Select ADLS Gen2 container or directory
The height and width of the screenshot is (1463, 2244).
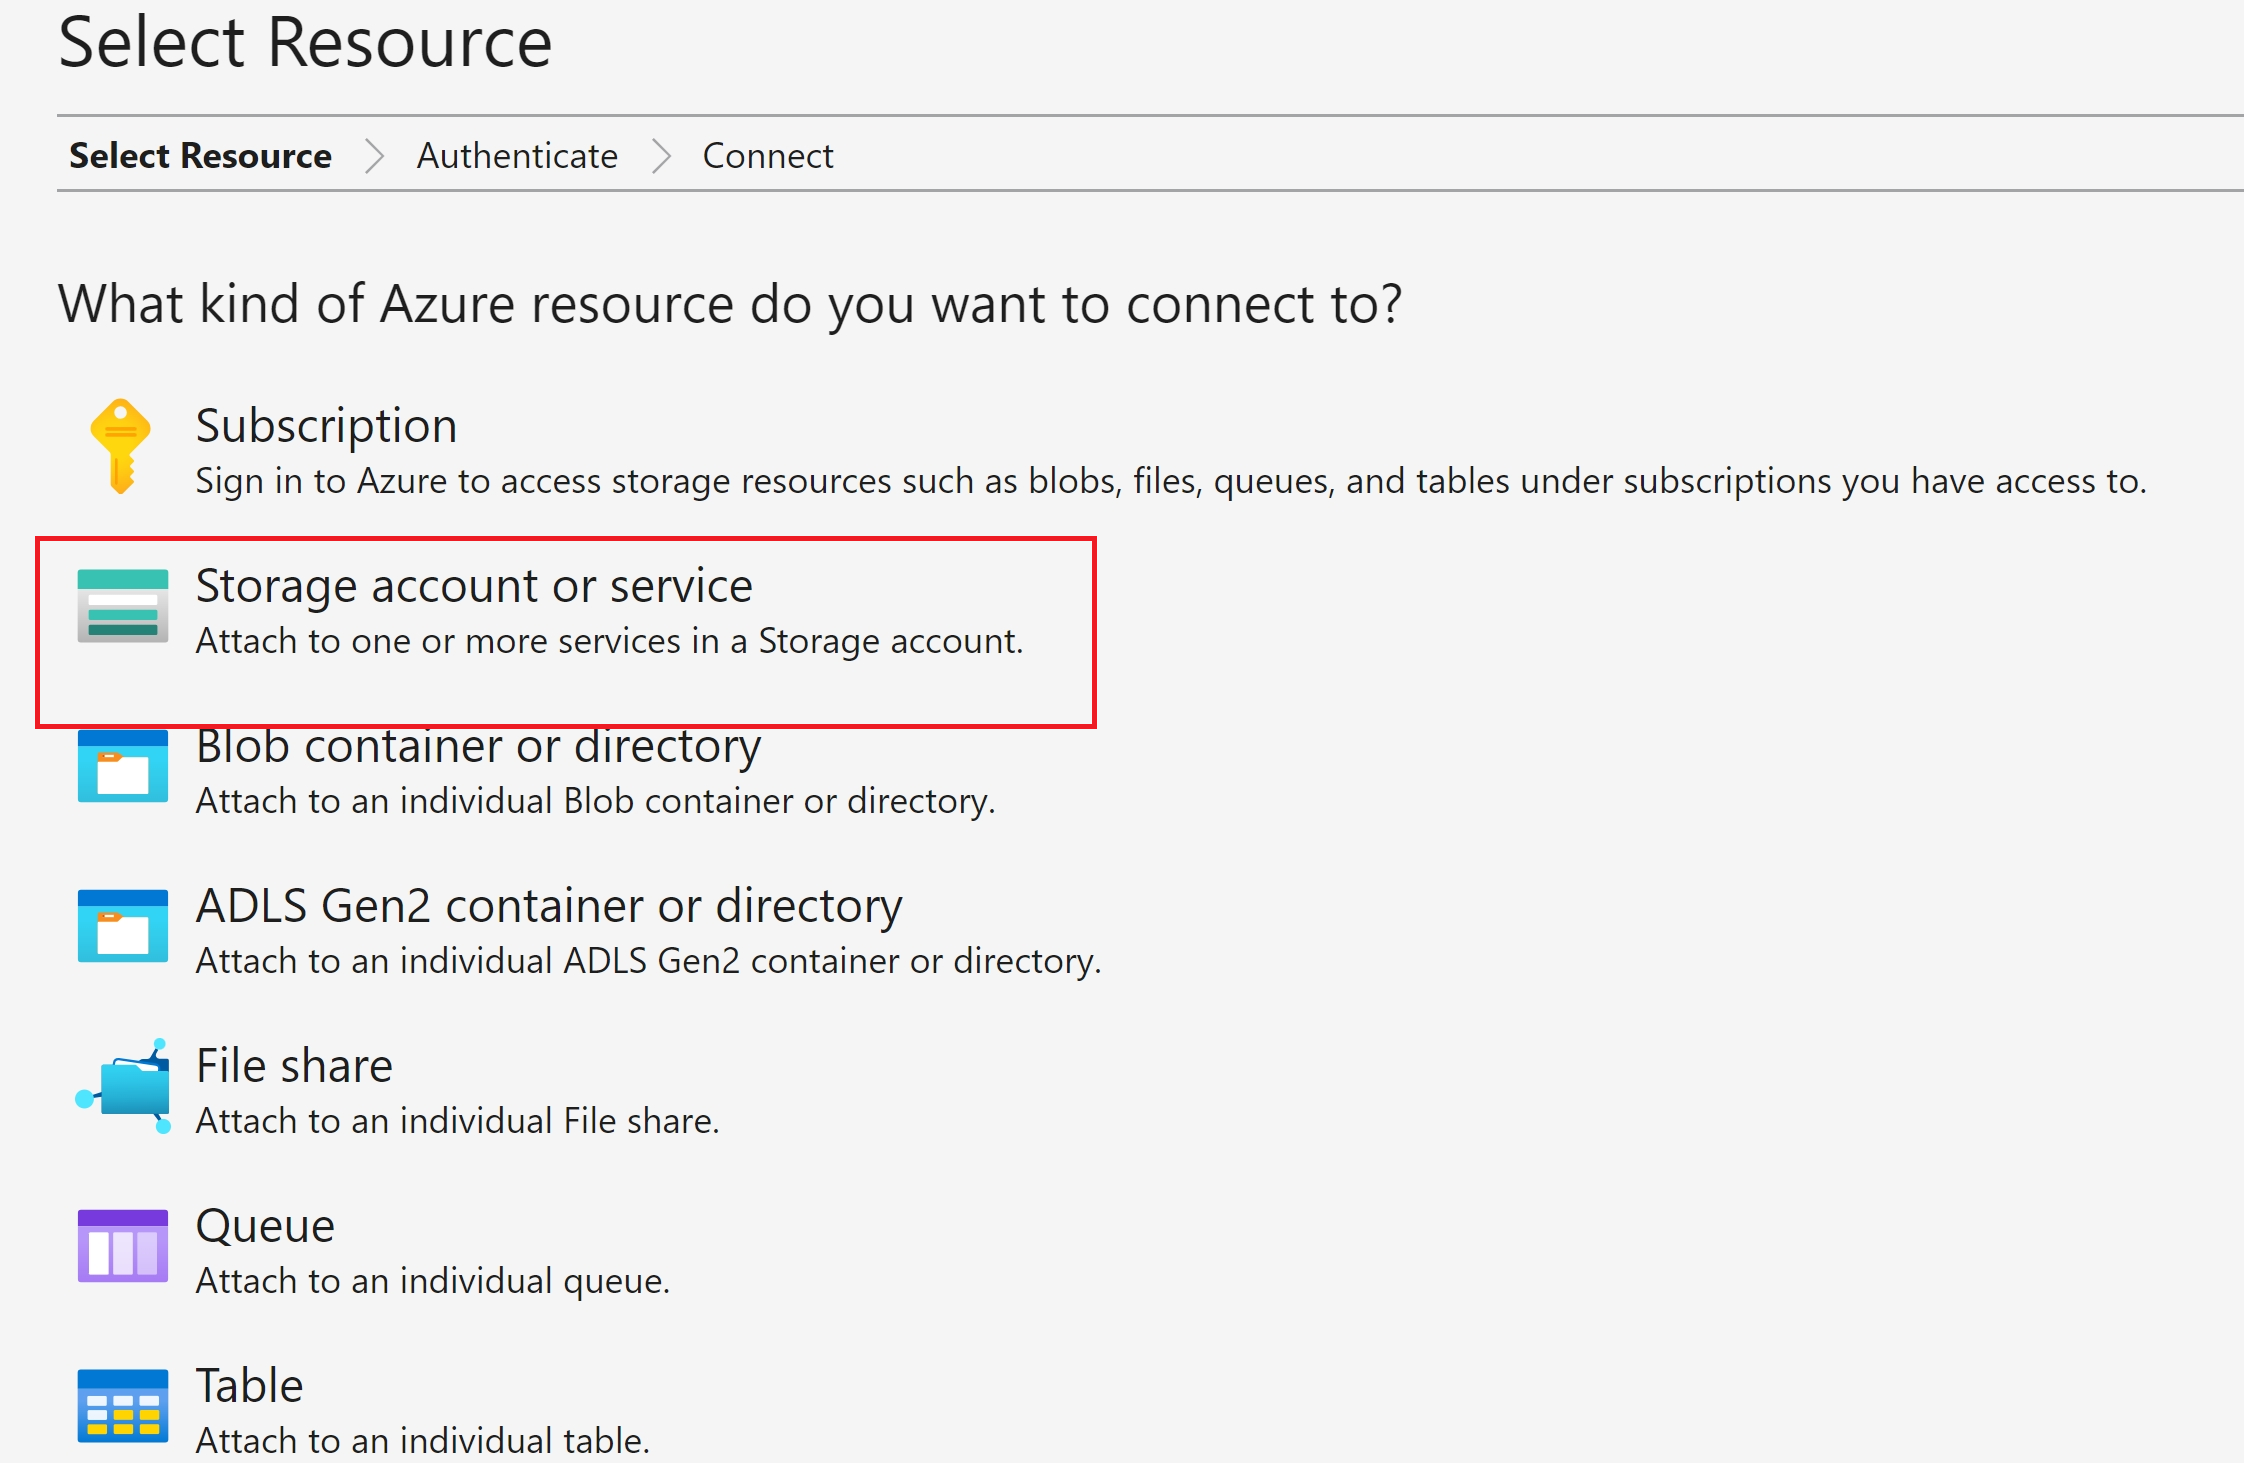[x=549, y=906]
